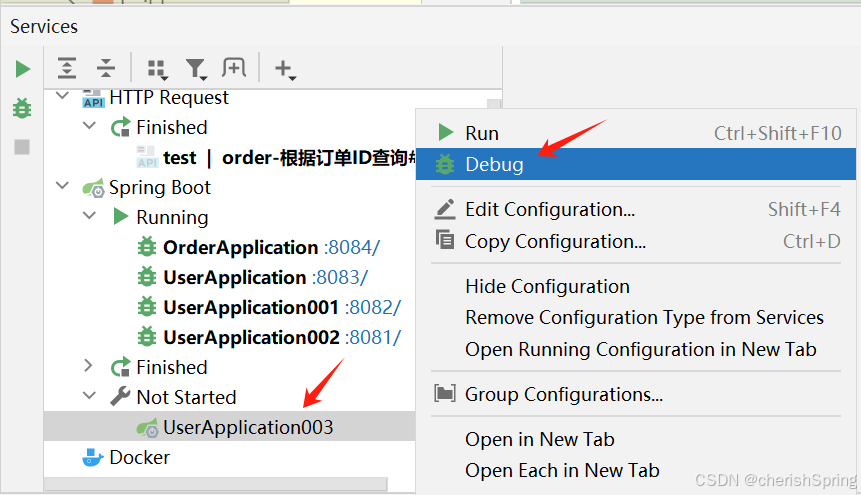Viewport: 861px width, 495px height.
Task: Choose Hide Configuration menu item
Action: pos(636,286)
